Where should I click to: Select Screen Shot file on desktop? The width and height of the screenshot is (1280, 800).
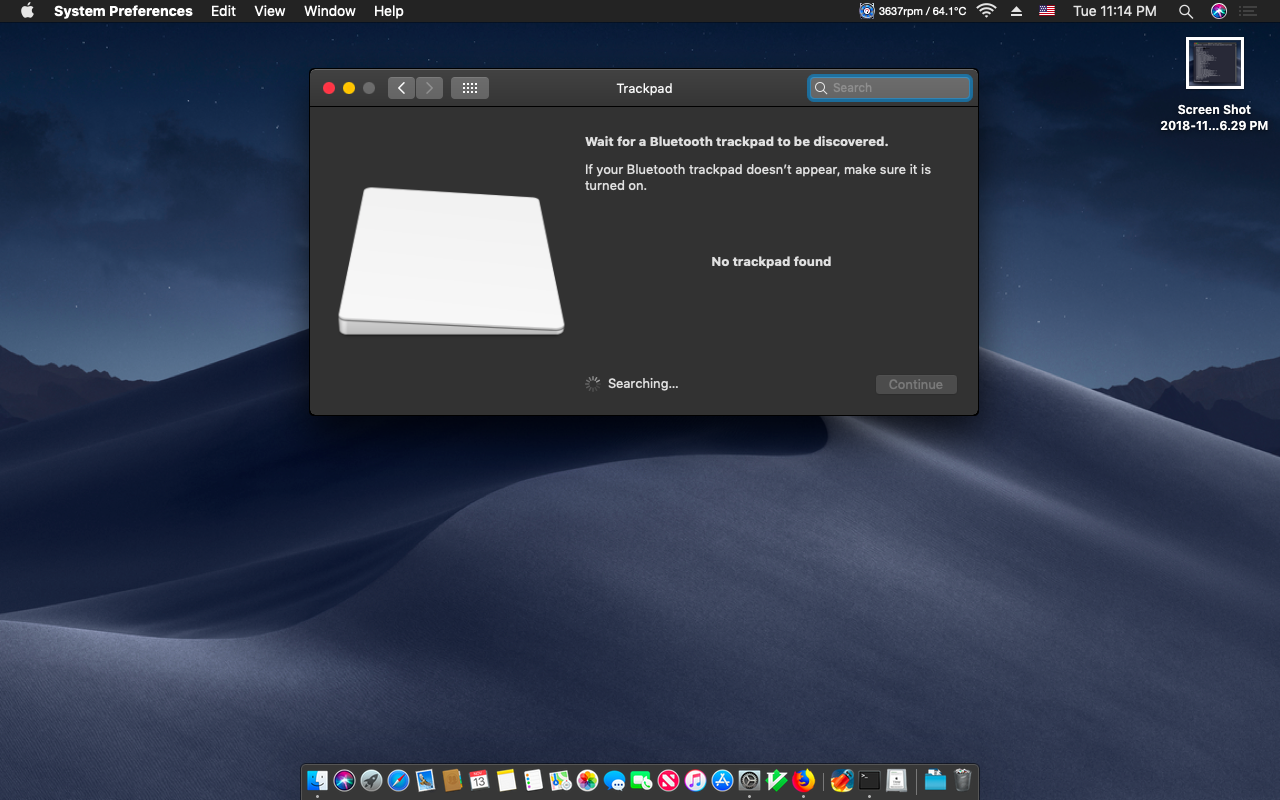(x=1214, y=84)
